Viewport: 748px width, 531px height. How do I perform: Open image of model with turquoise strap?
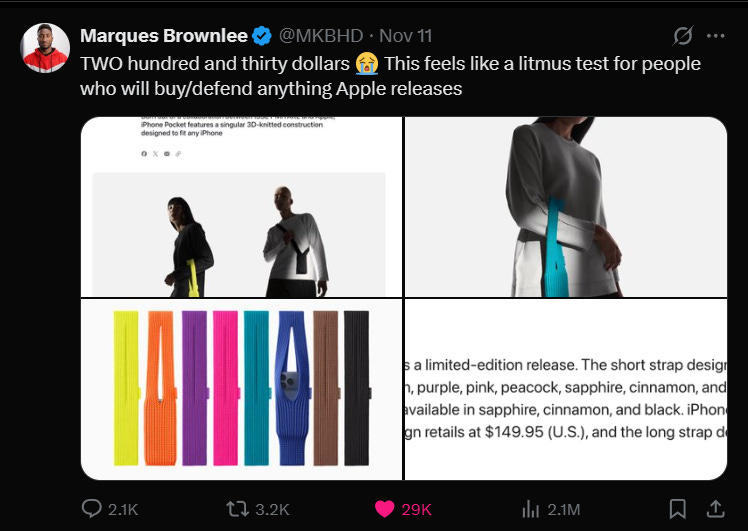click(566, 207)
